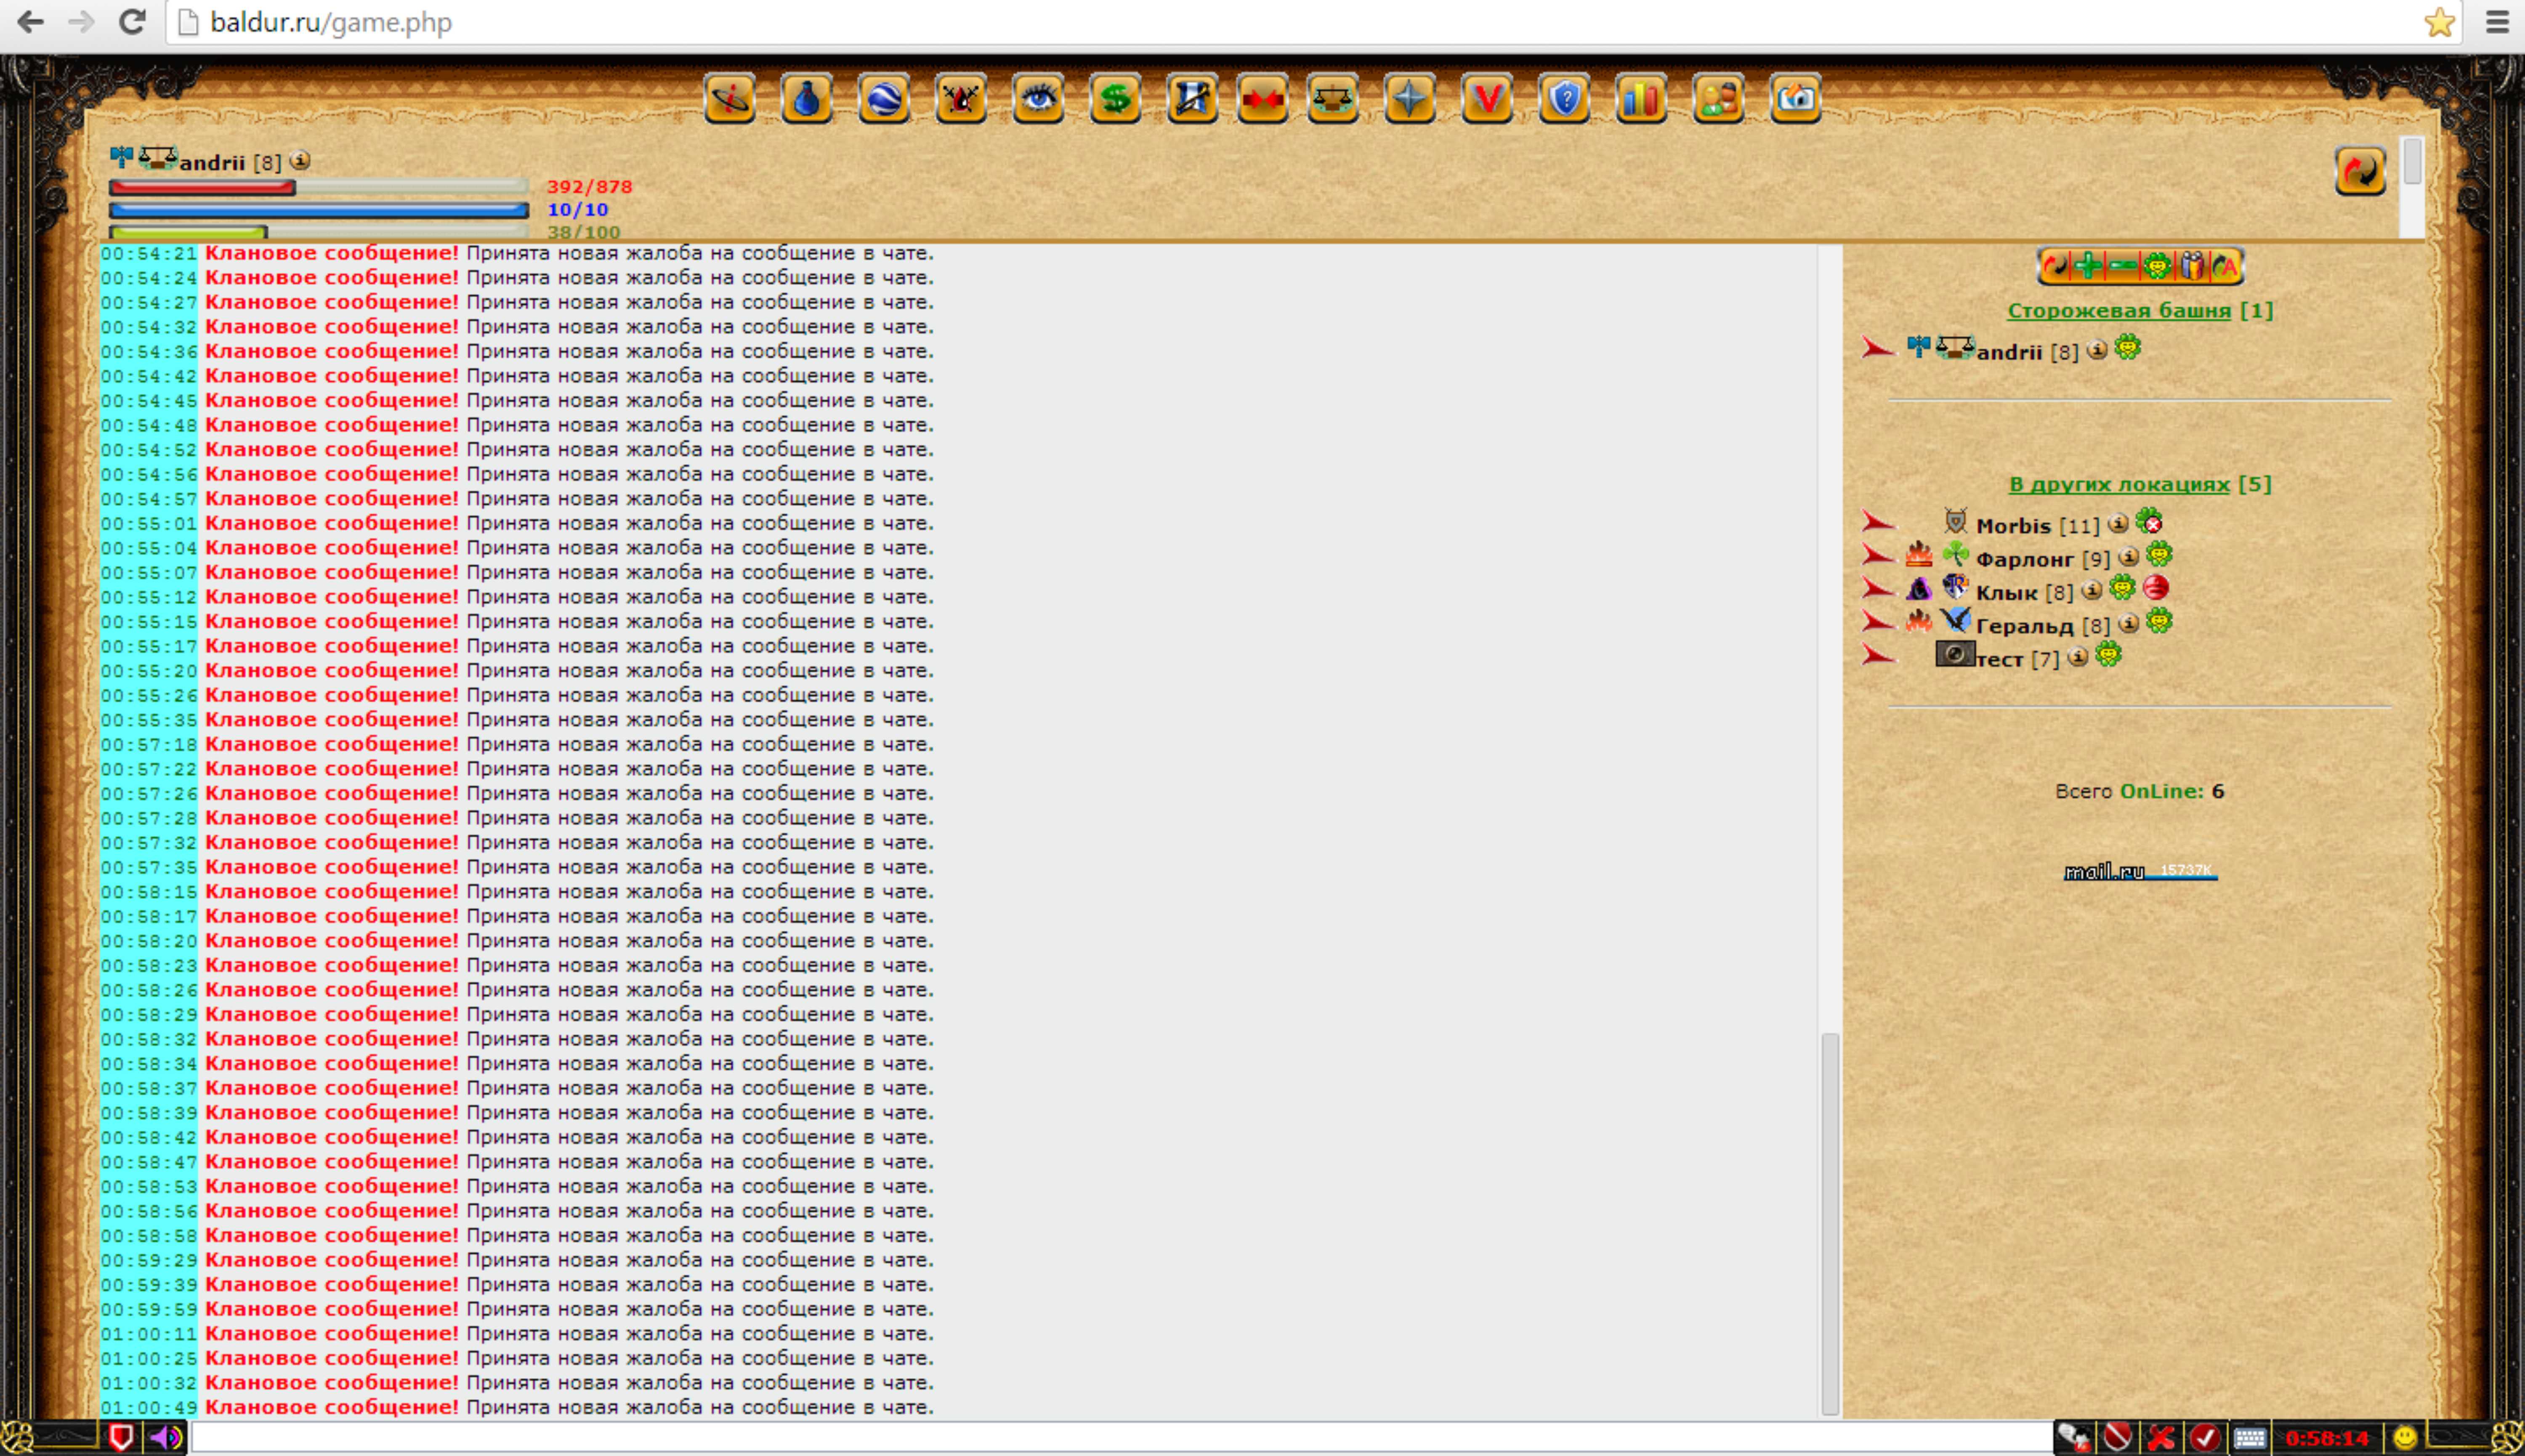Click the flower icon next to Фарлонг
The height and width of the screenshot is (1456, 2525).
point(2159,554)
